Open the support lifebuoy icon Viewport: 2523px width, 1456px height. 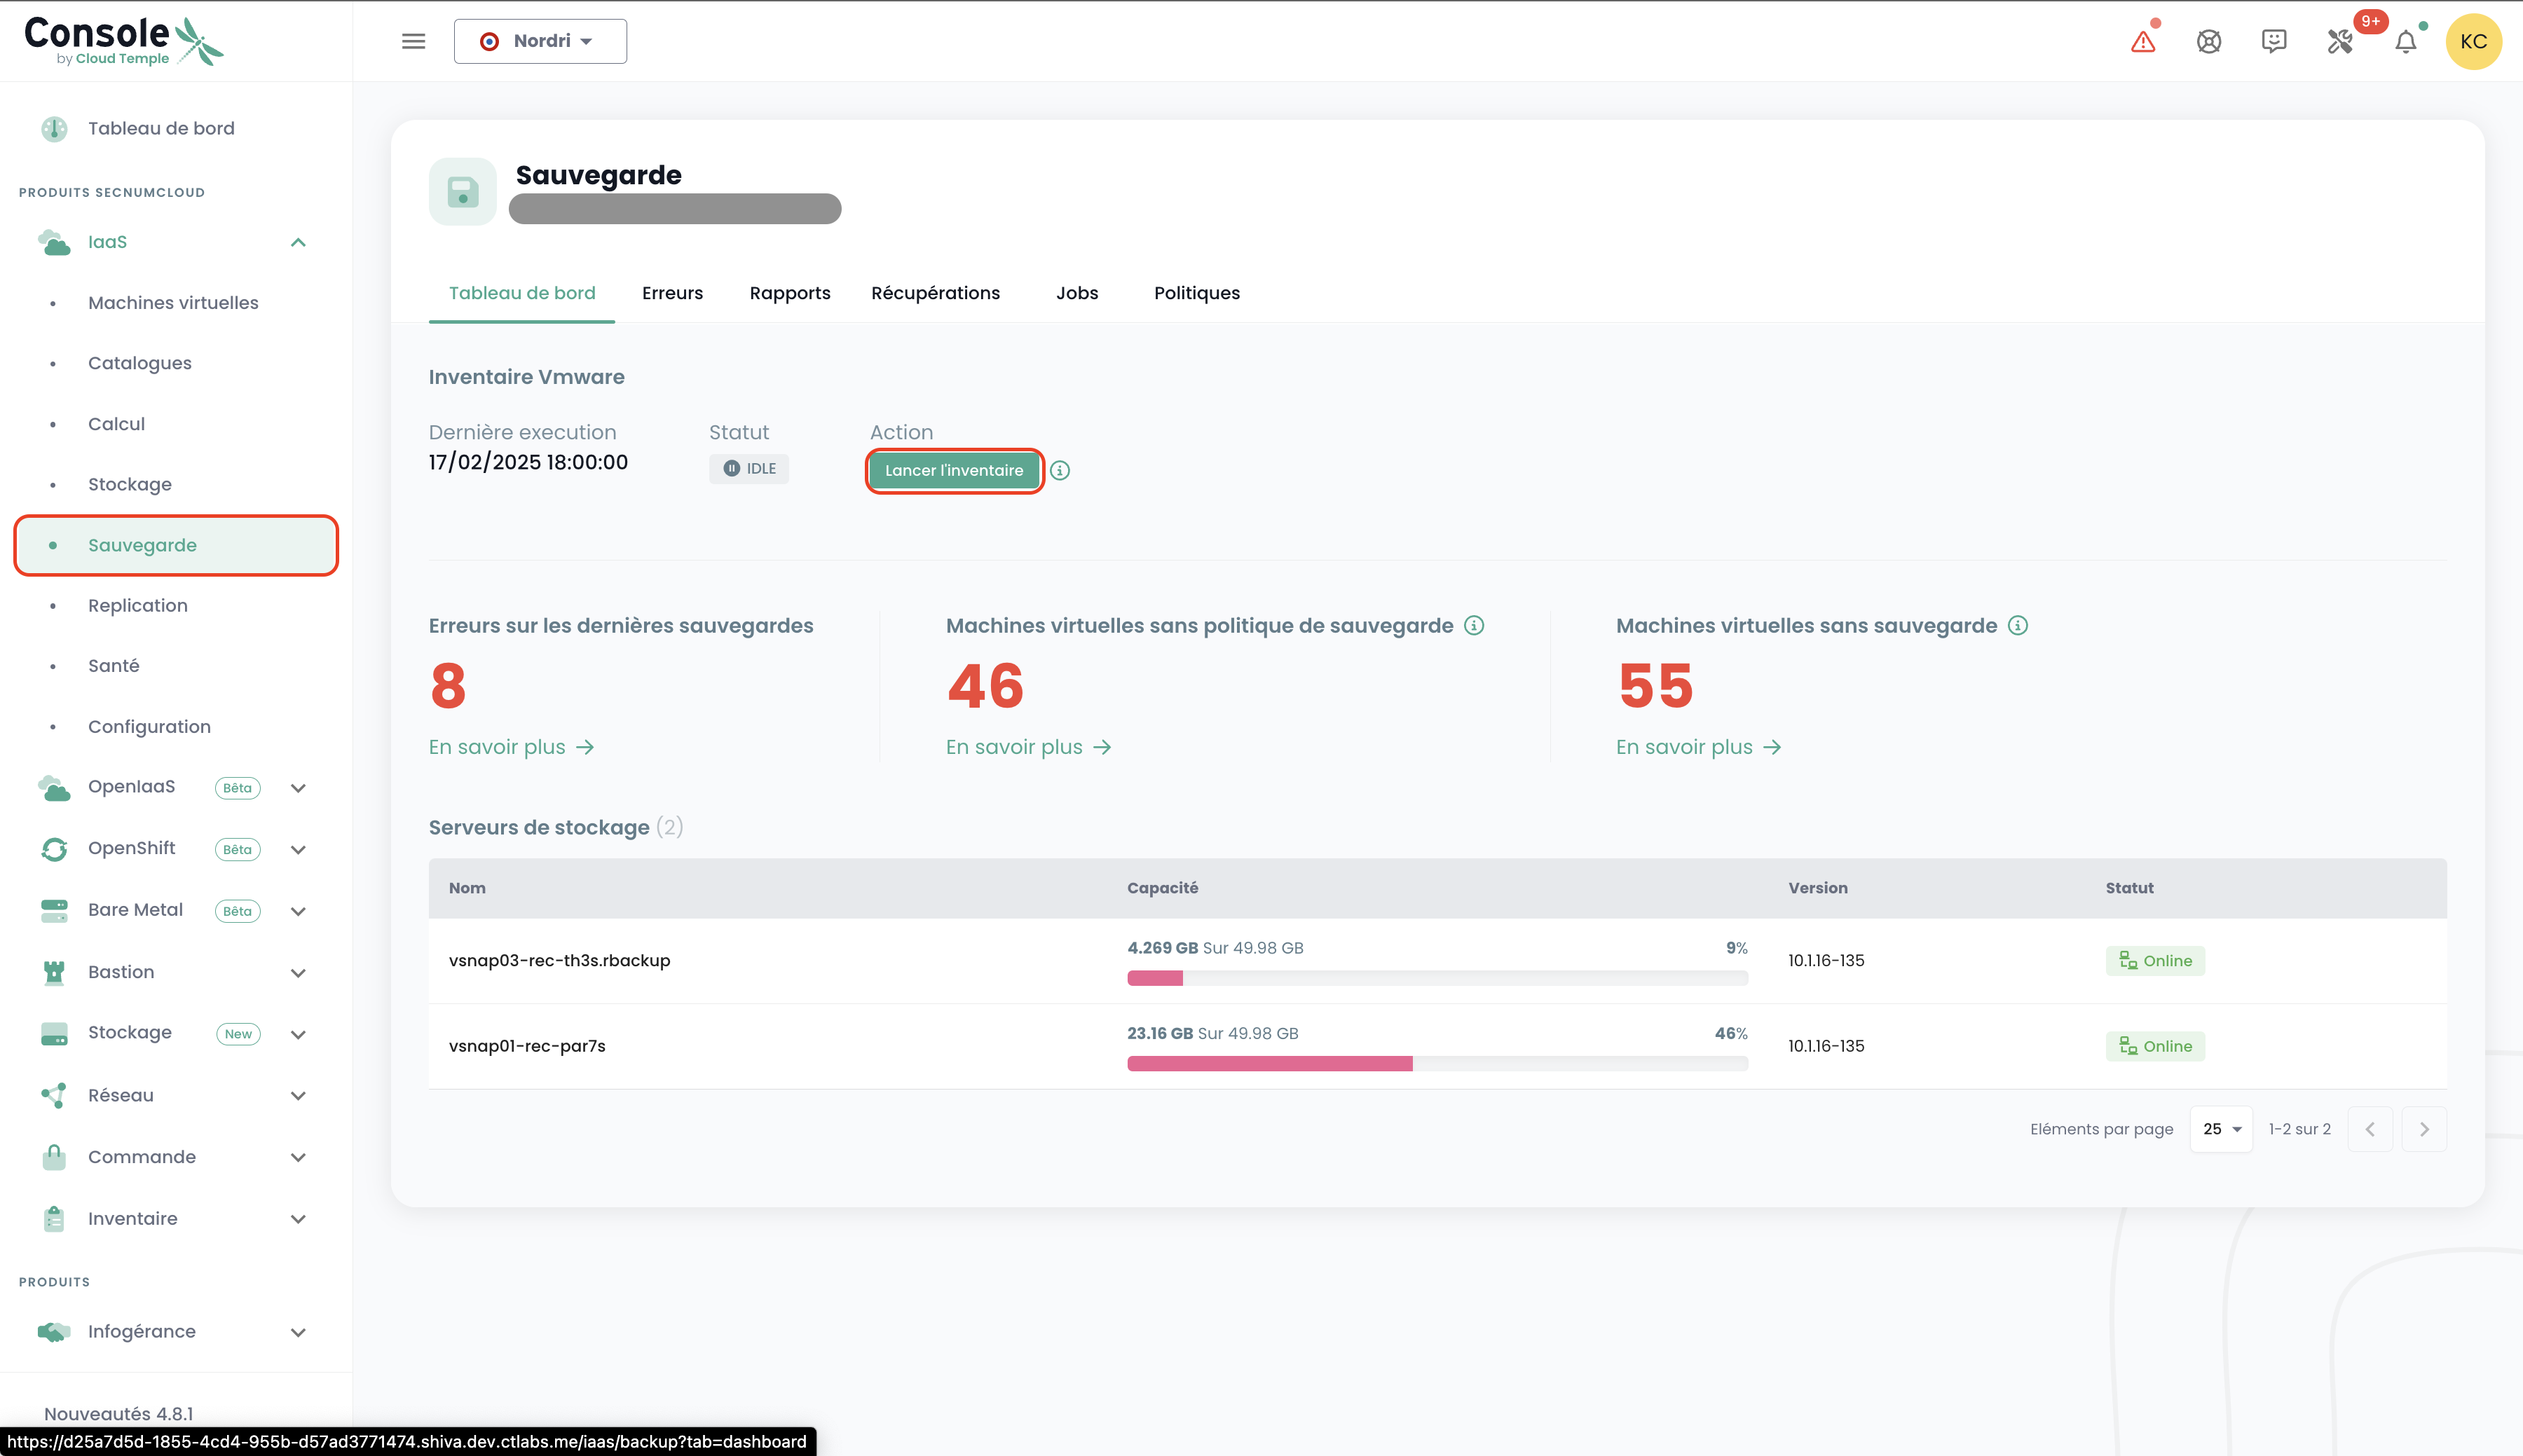coord(2208,42)
